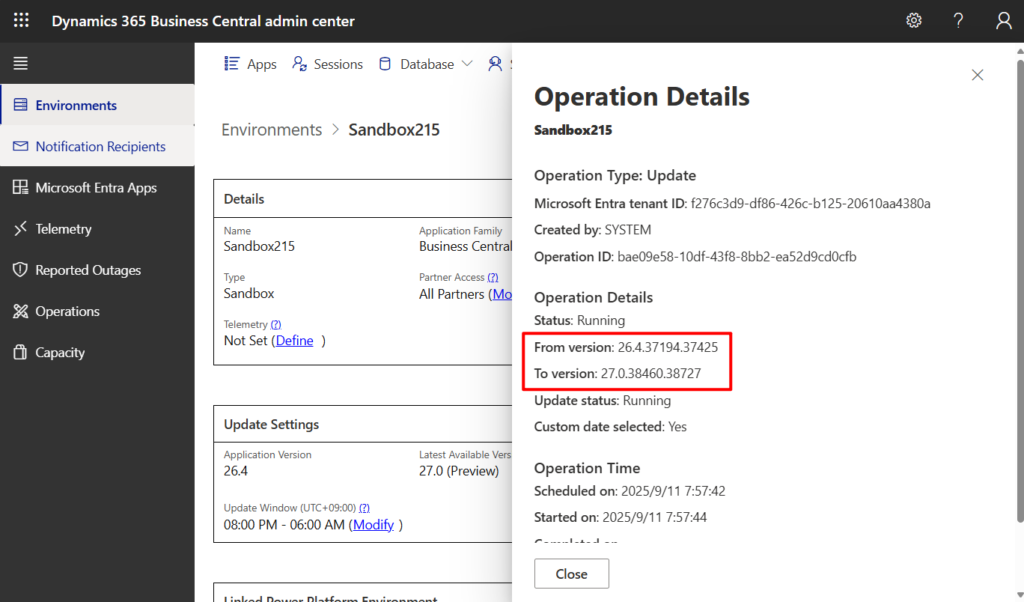
Task: Collapse the hamburger navigation menu
Action: click(20, 64)
